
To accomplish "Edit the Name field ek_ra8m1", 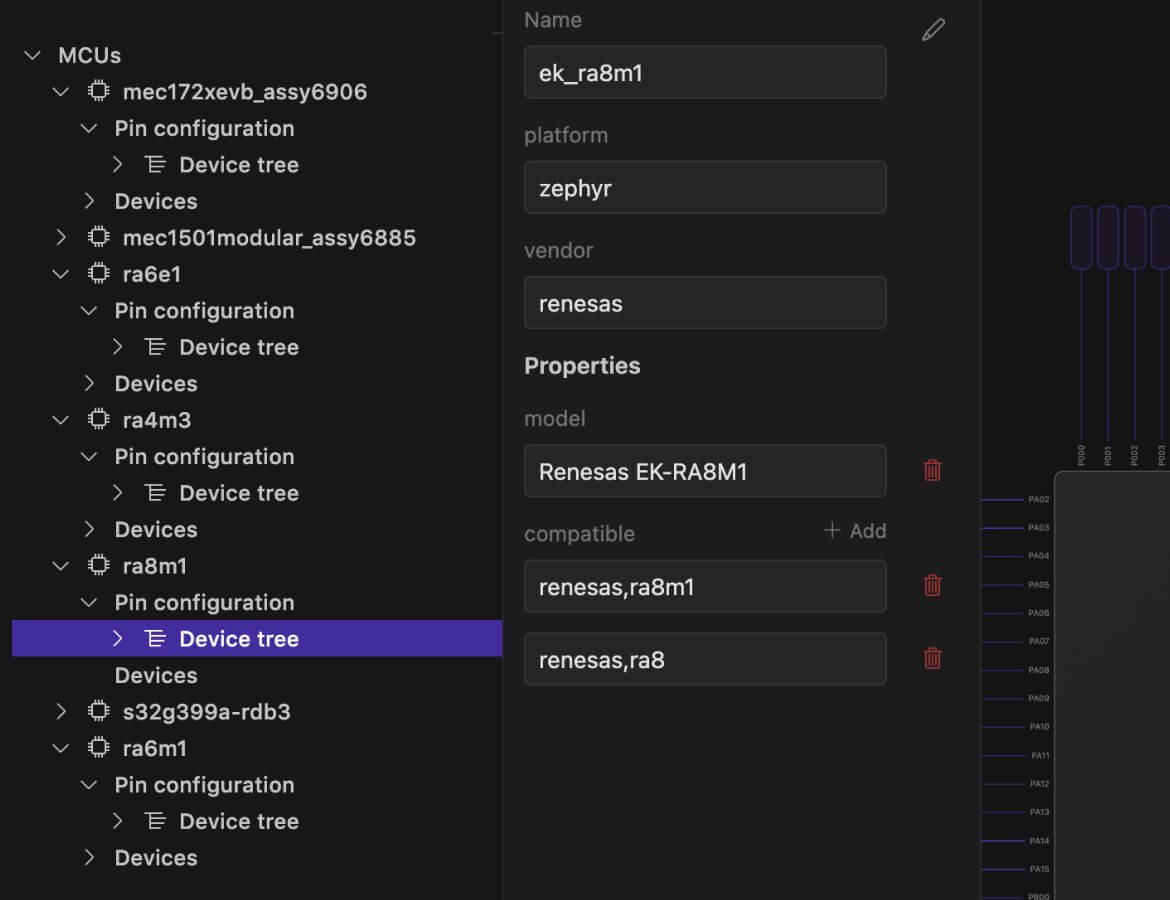I will click(705, 72).
